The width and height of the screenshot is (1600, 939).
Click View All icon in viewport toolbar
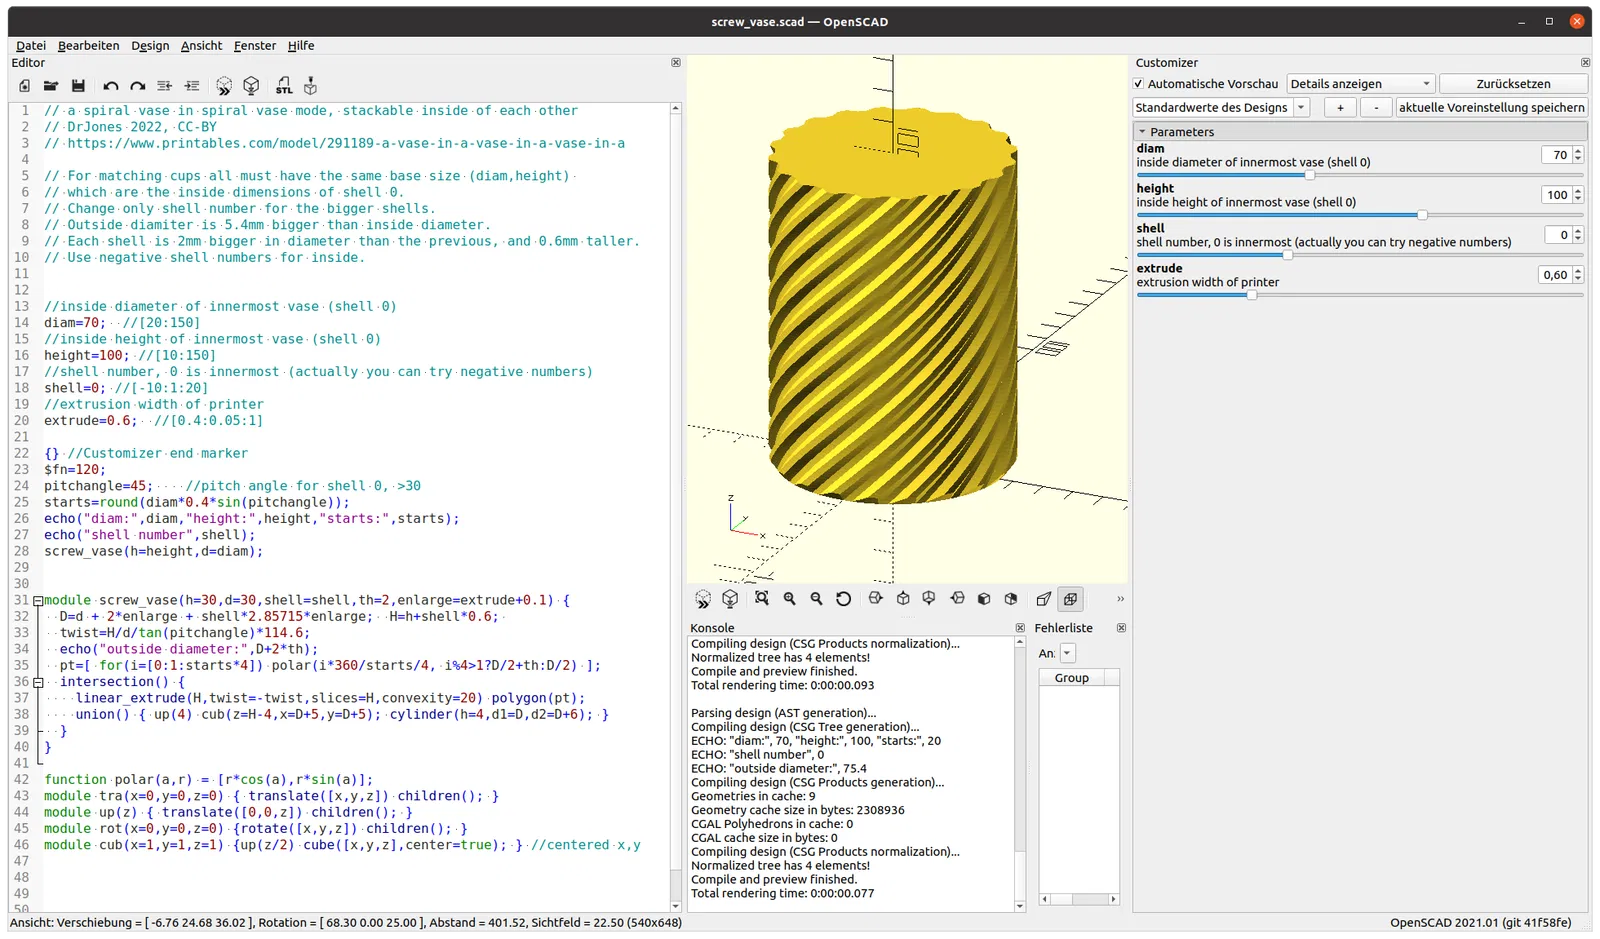tap(762, 598)
